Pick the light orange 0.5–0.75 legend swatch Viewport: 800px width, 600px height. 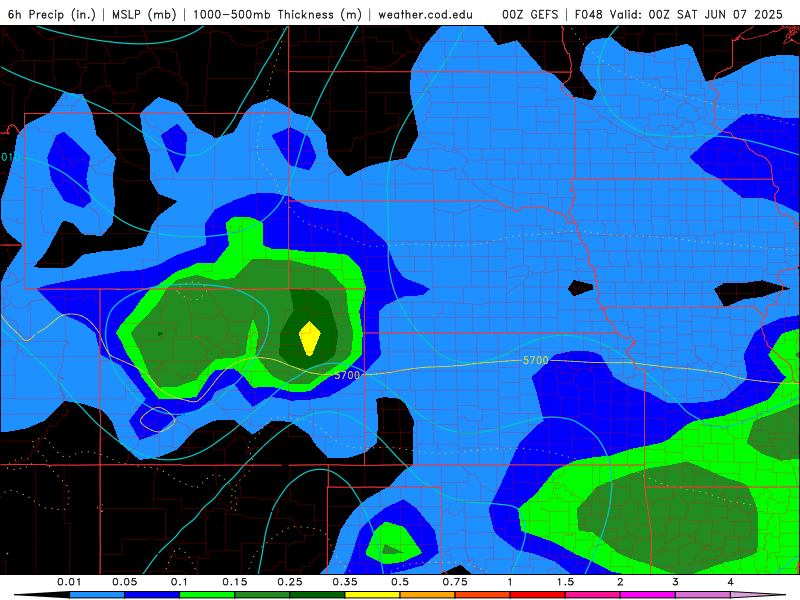(x=428, y=595)
